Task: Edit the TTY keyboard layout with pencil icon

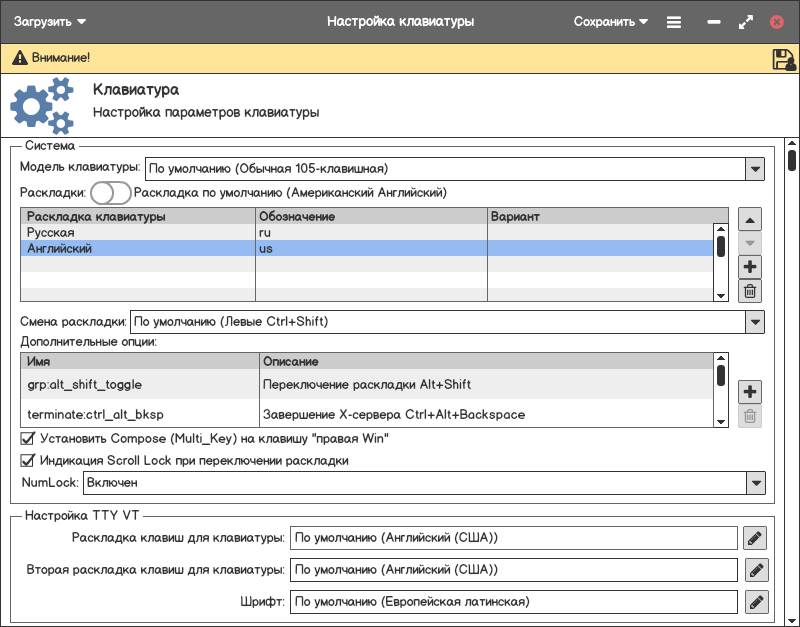Action: coord(755,538)
